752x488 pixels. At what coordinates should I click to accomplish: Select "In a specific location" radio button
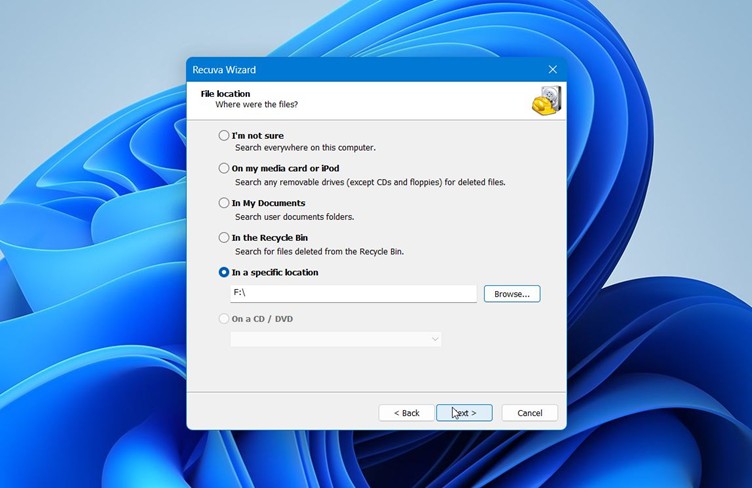tap(224, 272)
